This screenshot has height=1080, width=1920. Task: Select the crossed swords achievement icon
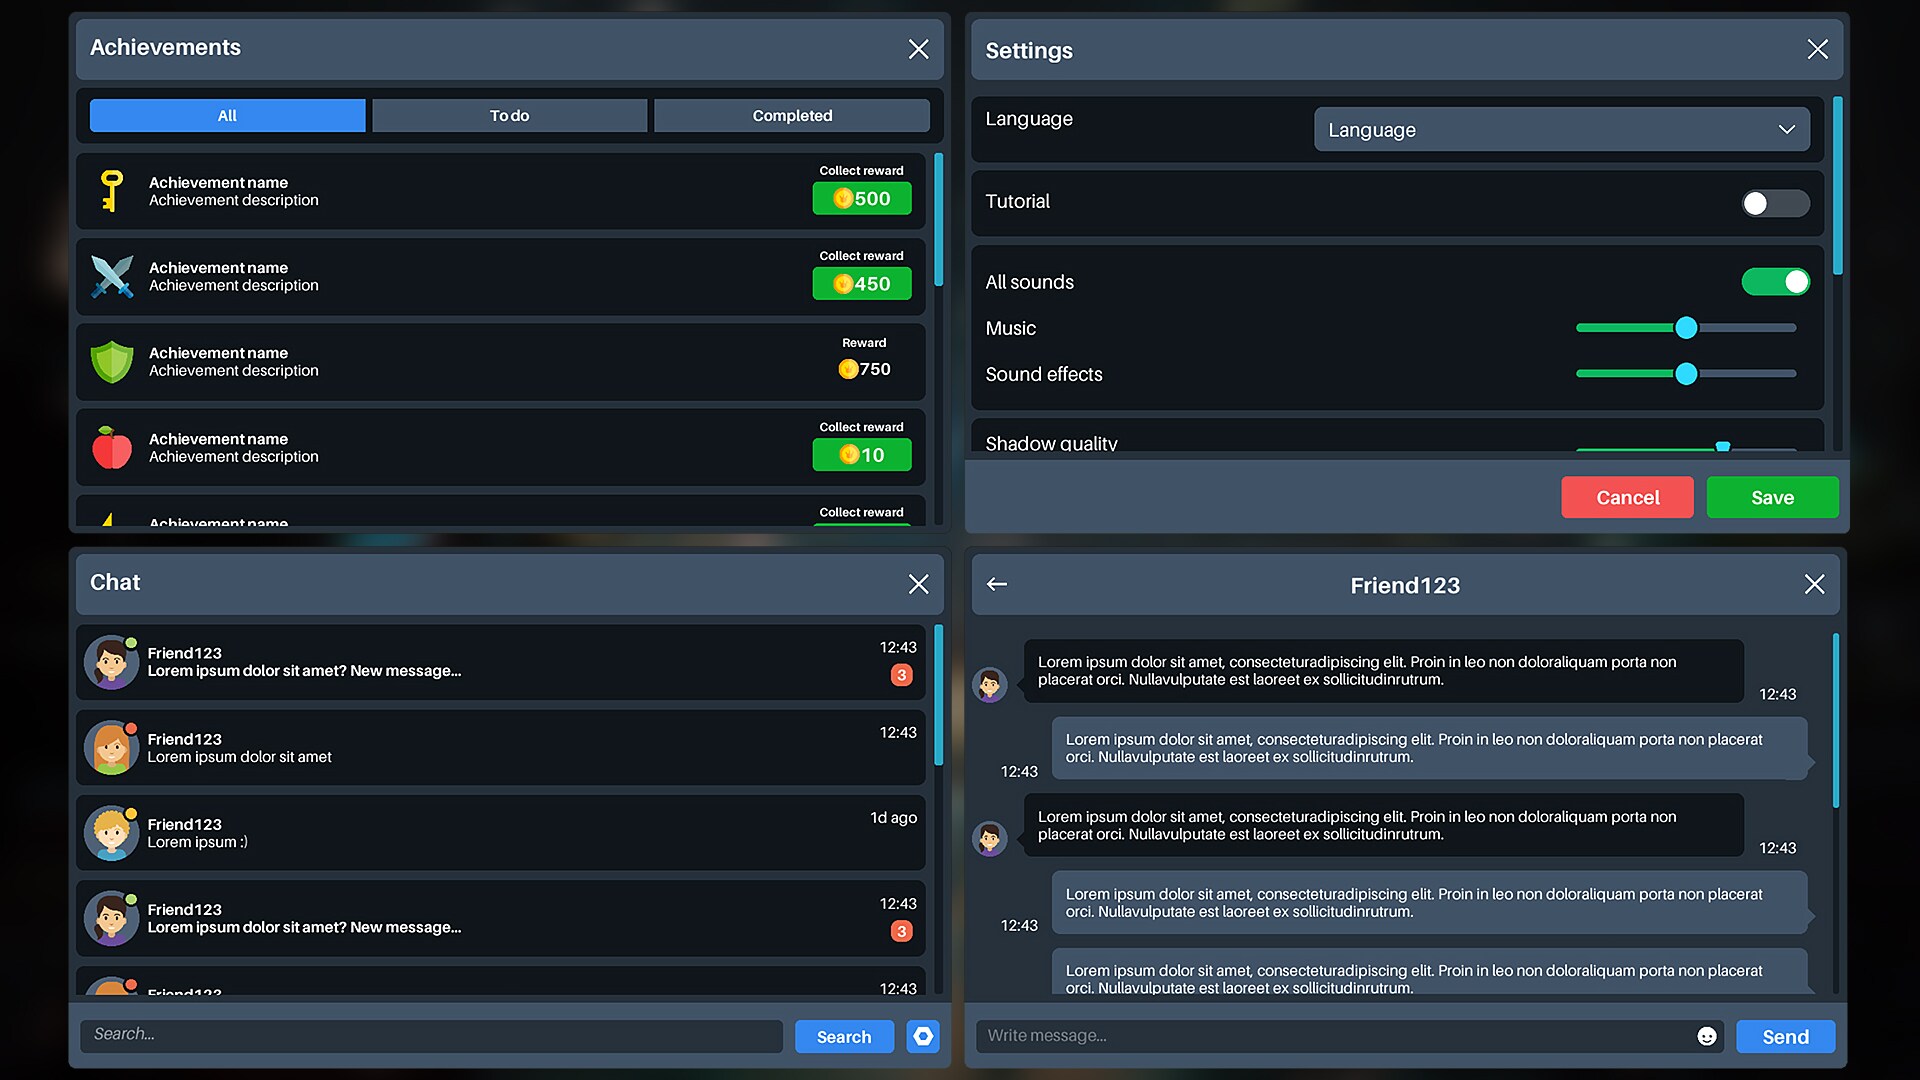pos(112,277)
